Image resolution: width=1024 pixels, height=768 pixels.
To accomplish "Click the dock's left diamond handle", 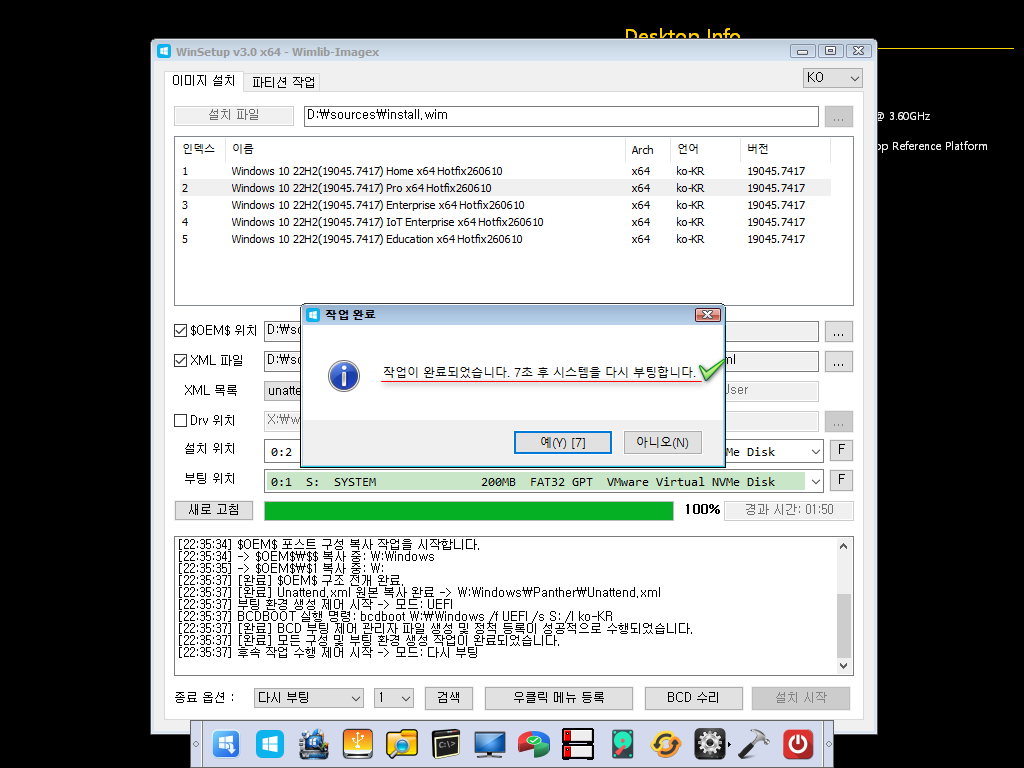I will pyautogui.click(x=196, y=744).
